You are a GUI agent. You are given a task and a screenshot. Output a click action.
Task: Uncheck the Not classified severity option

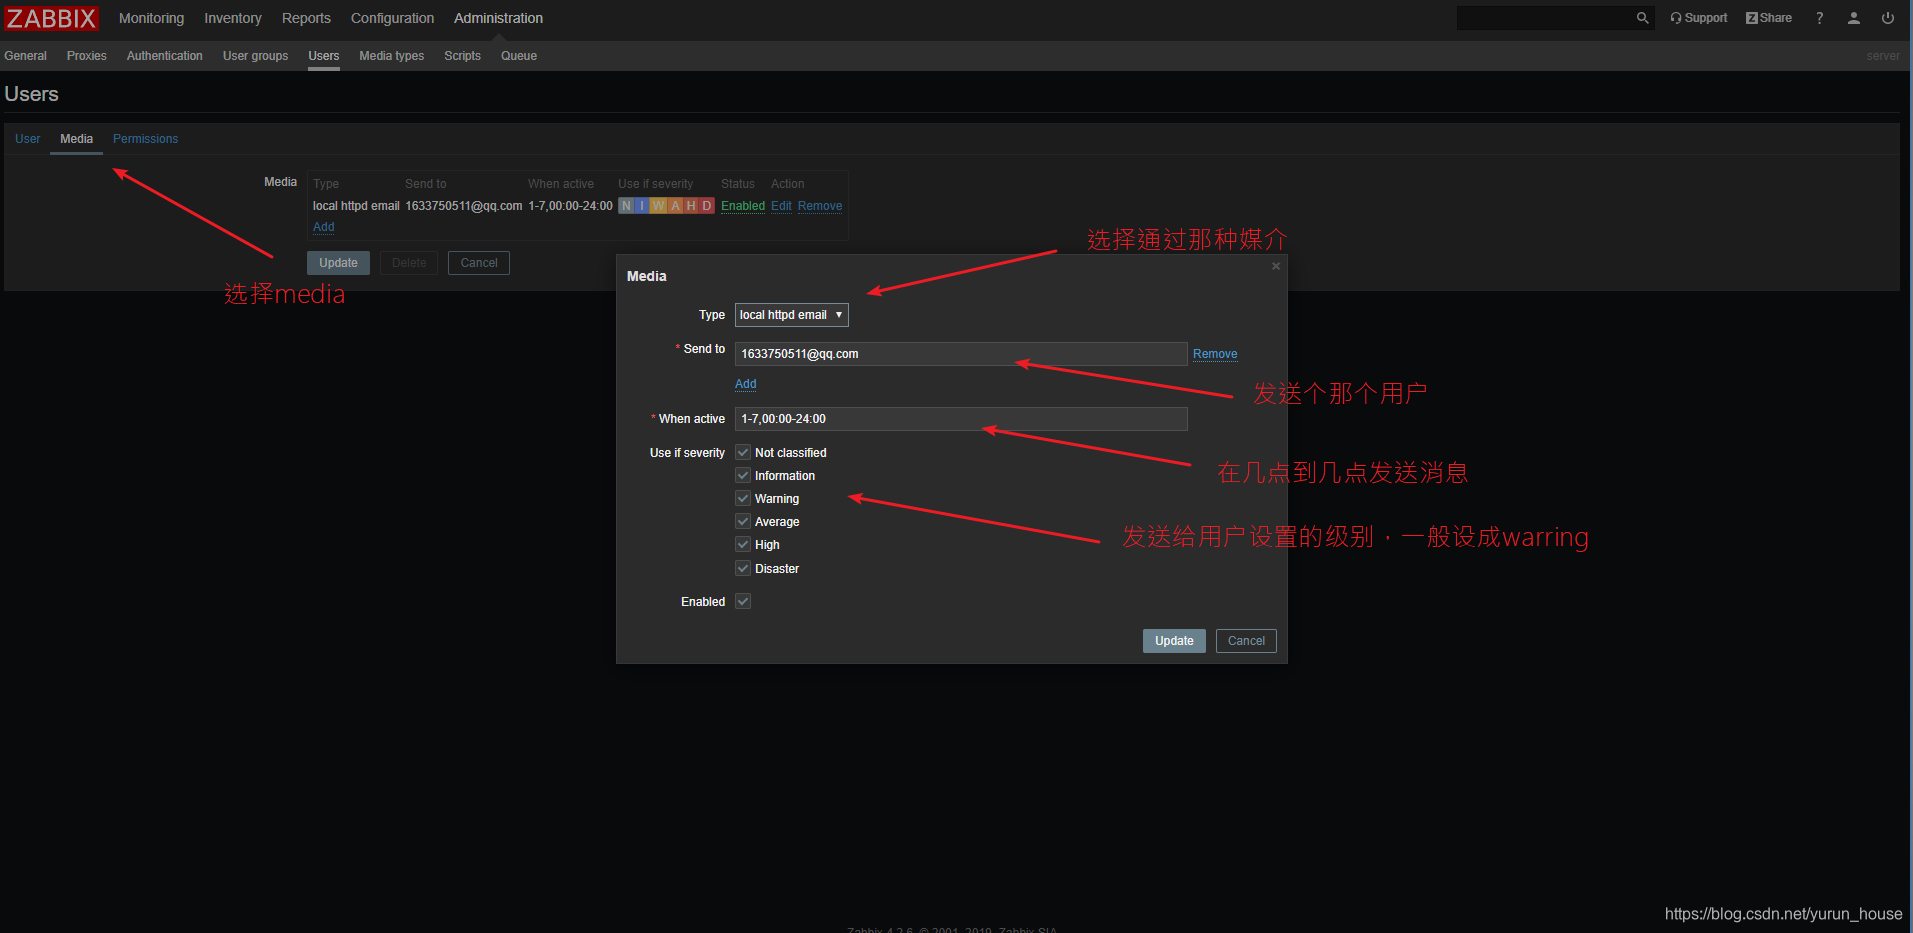pyautogui.click(x=742, y=452)
